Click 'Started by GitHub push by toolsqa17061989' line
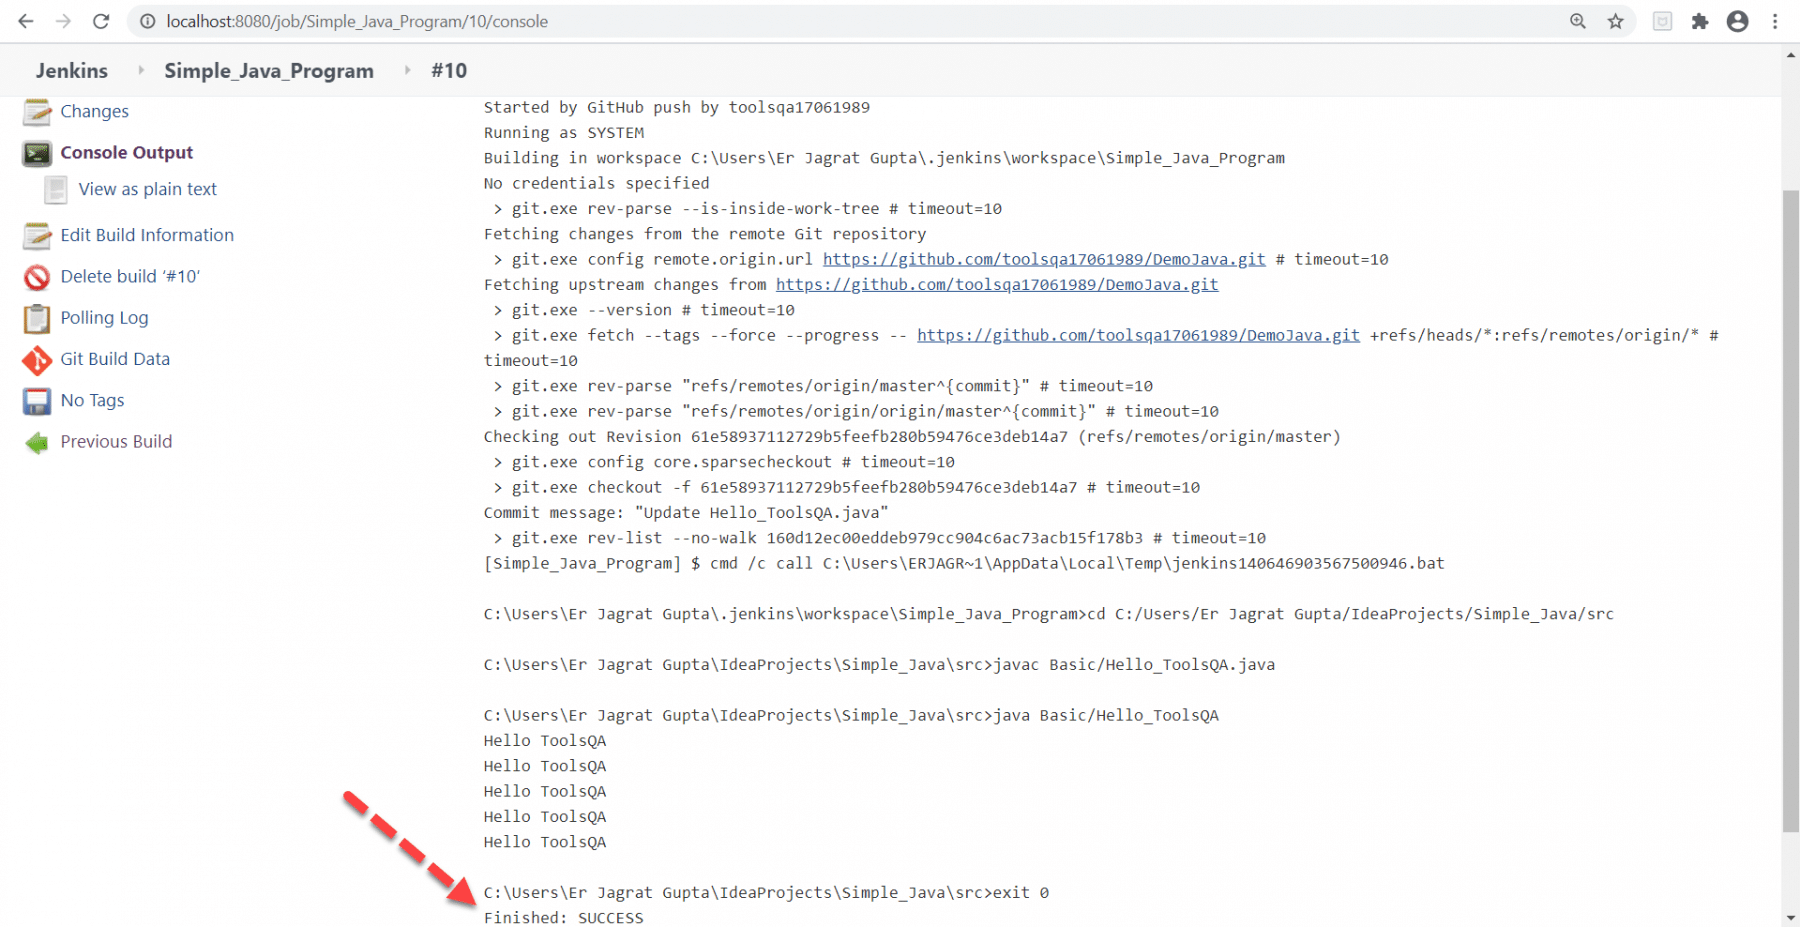The width and height of the screenshot is (1800, 927). [677, 107]
